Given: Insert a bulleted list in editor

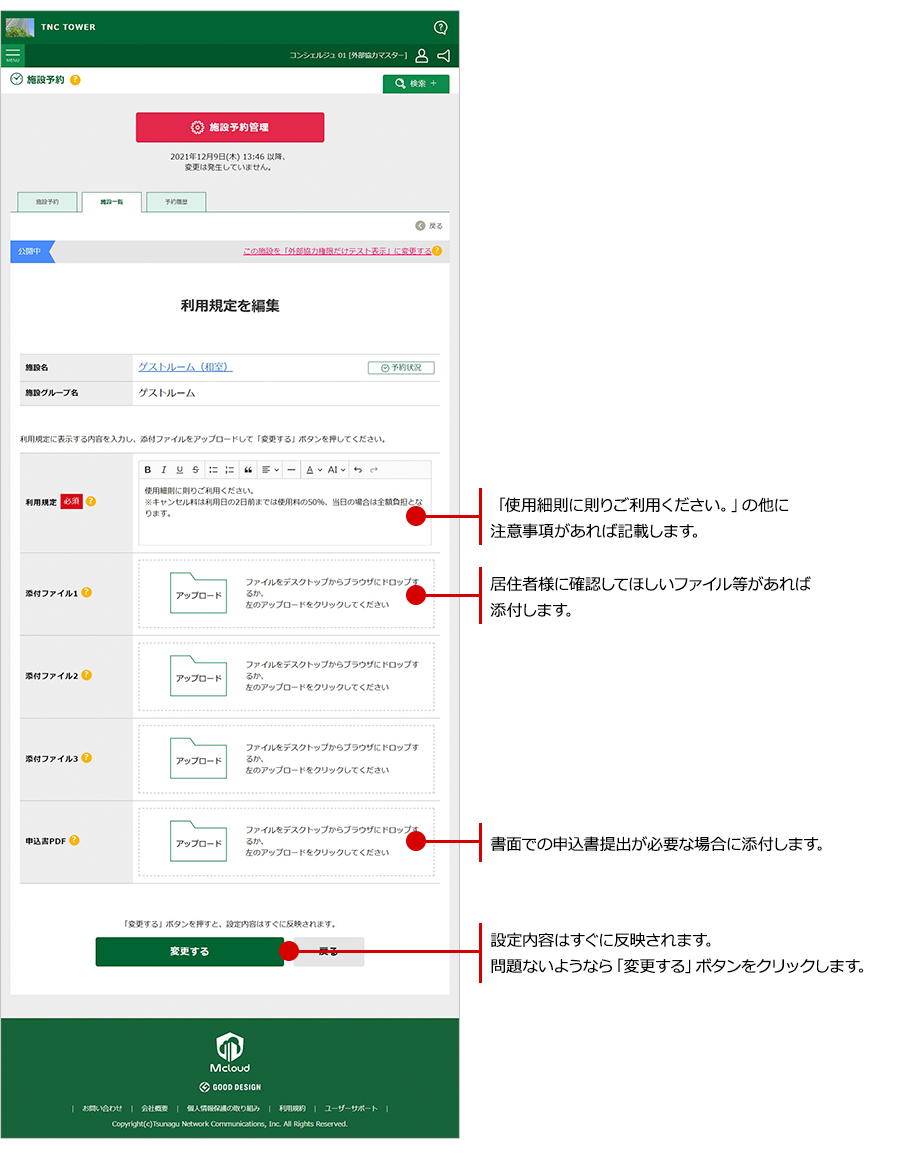Looking at the screenshot, I should 213,469.
